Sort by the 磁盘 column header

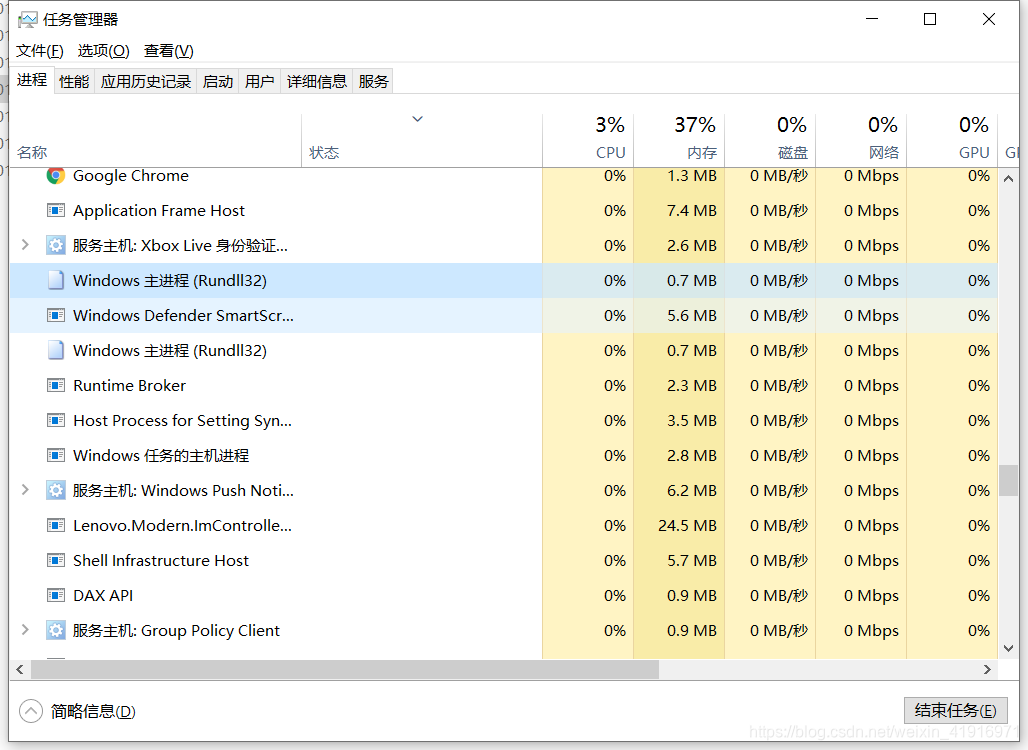770,140
